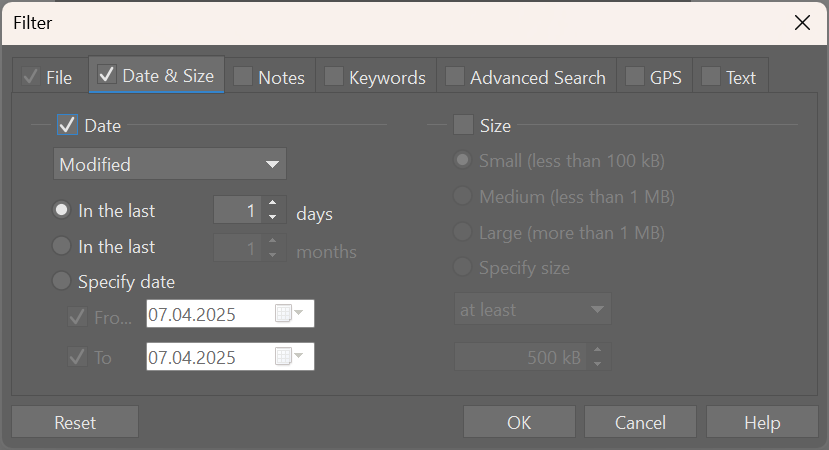Select 'In the last' days radio button
Image resolution: width=829 pixels, height=450 pixels.
[61, 210]
